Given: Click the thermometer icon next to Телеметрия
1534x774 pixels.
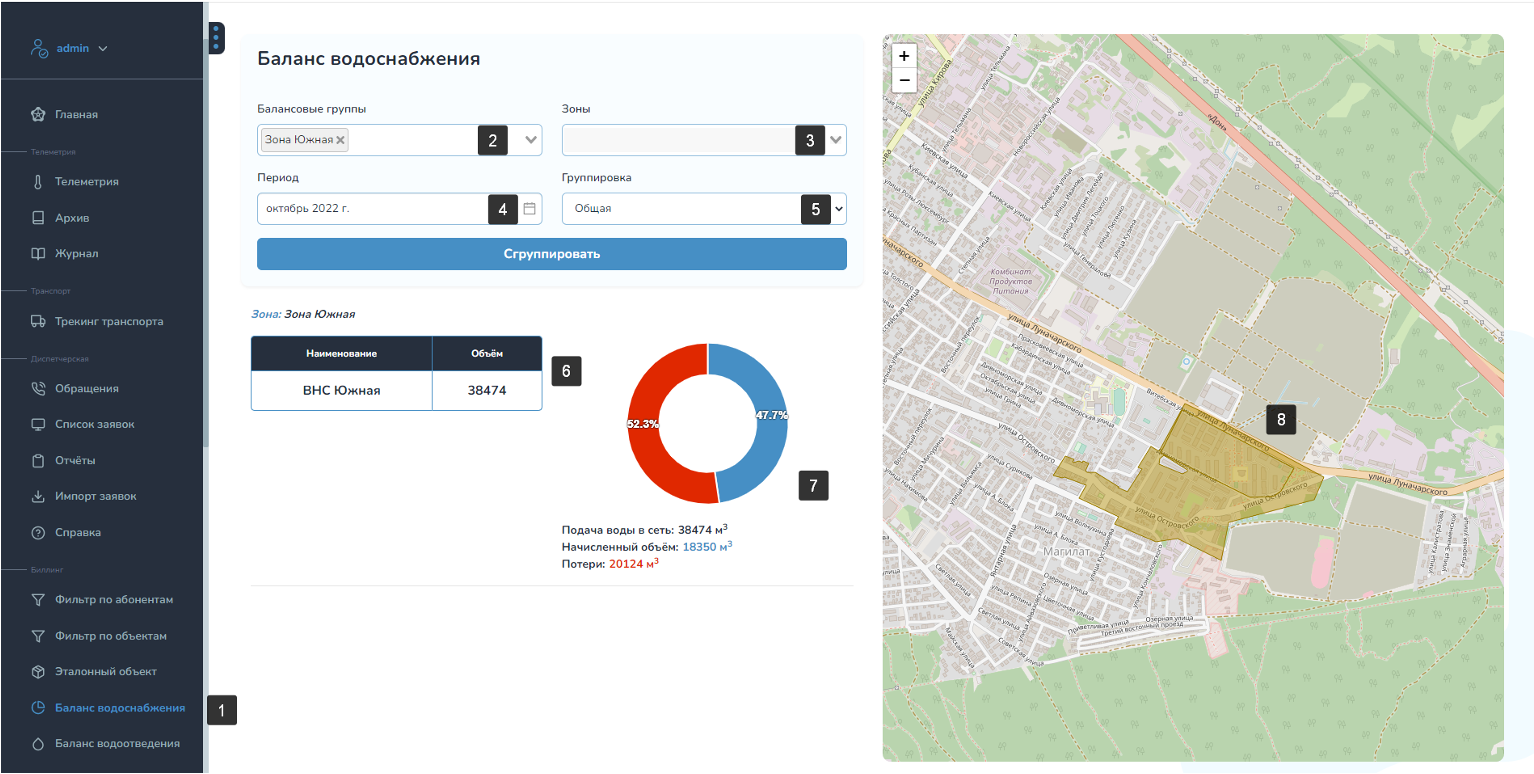Looking at the screenshot, I should 38,182.
